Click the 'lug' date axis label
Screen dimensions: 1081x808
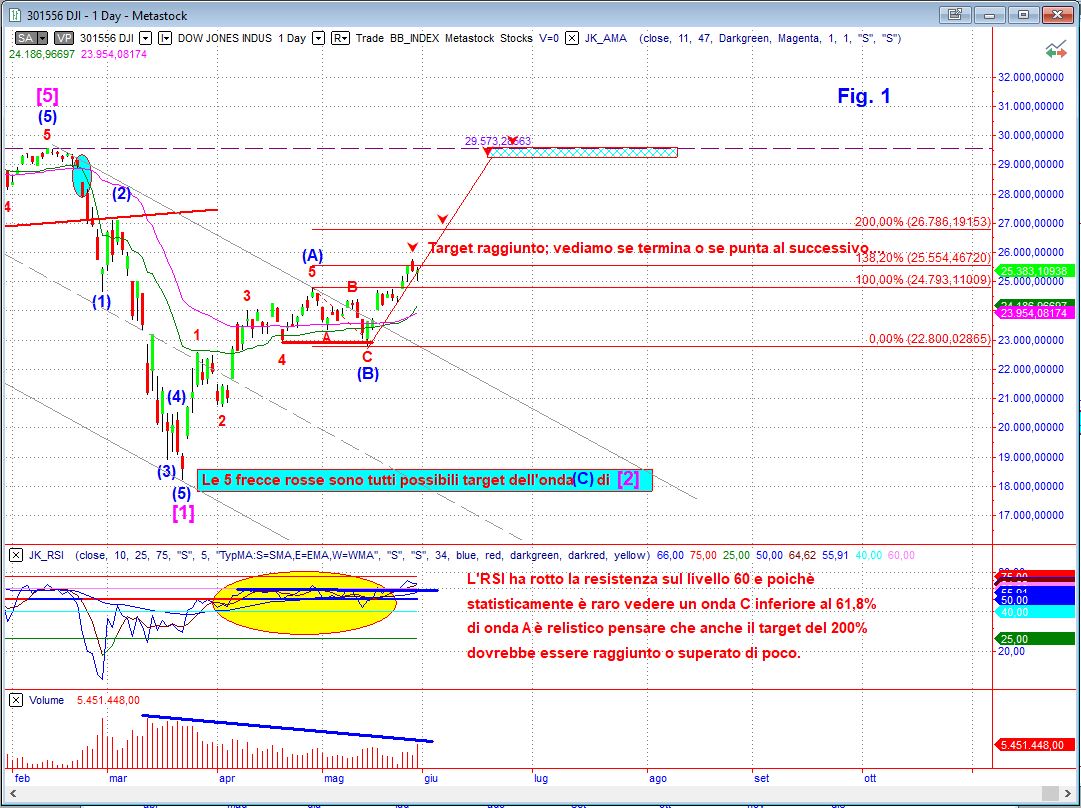coord(541,778)
